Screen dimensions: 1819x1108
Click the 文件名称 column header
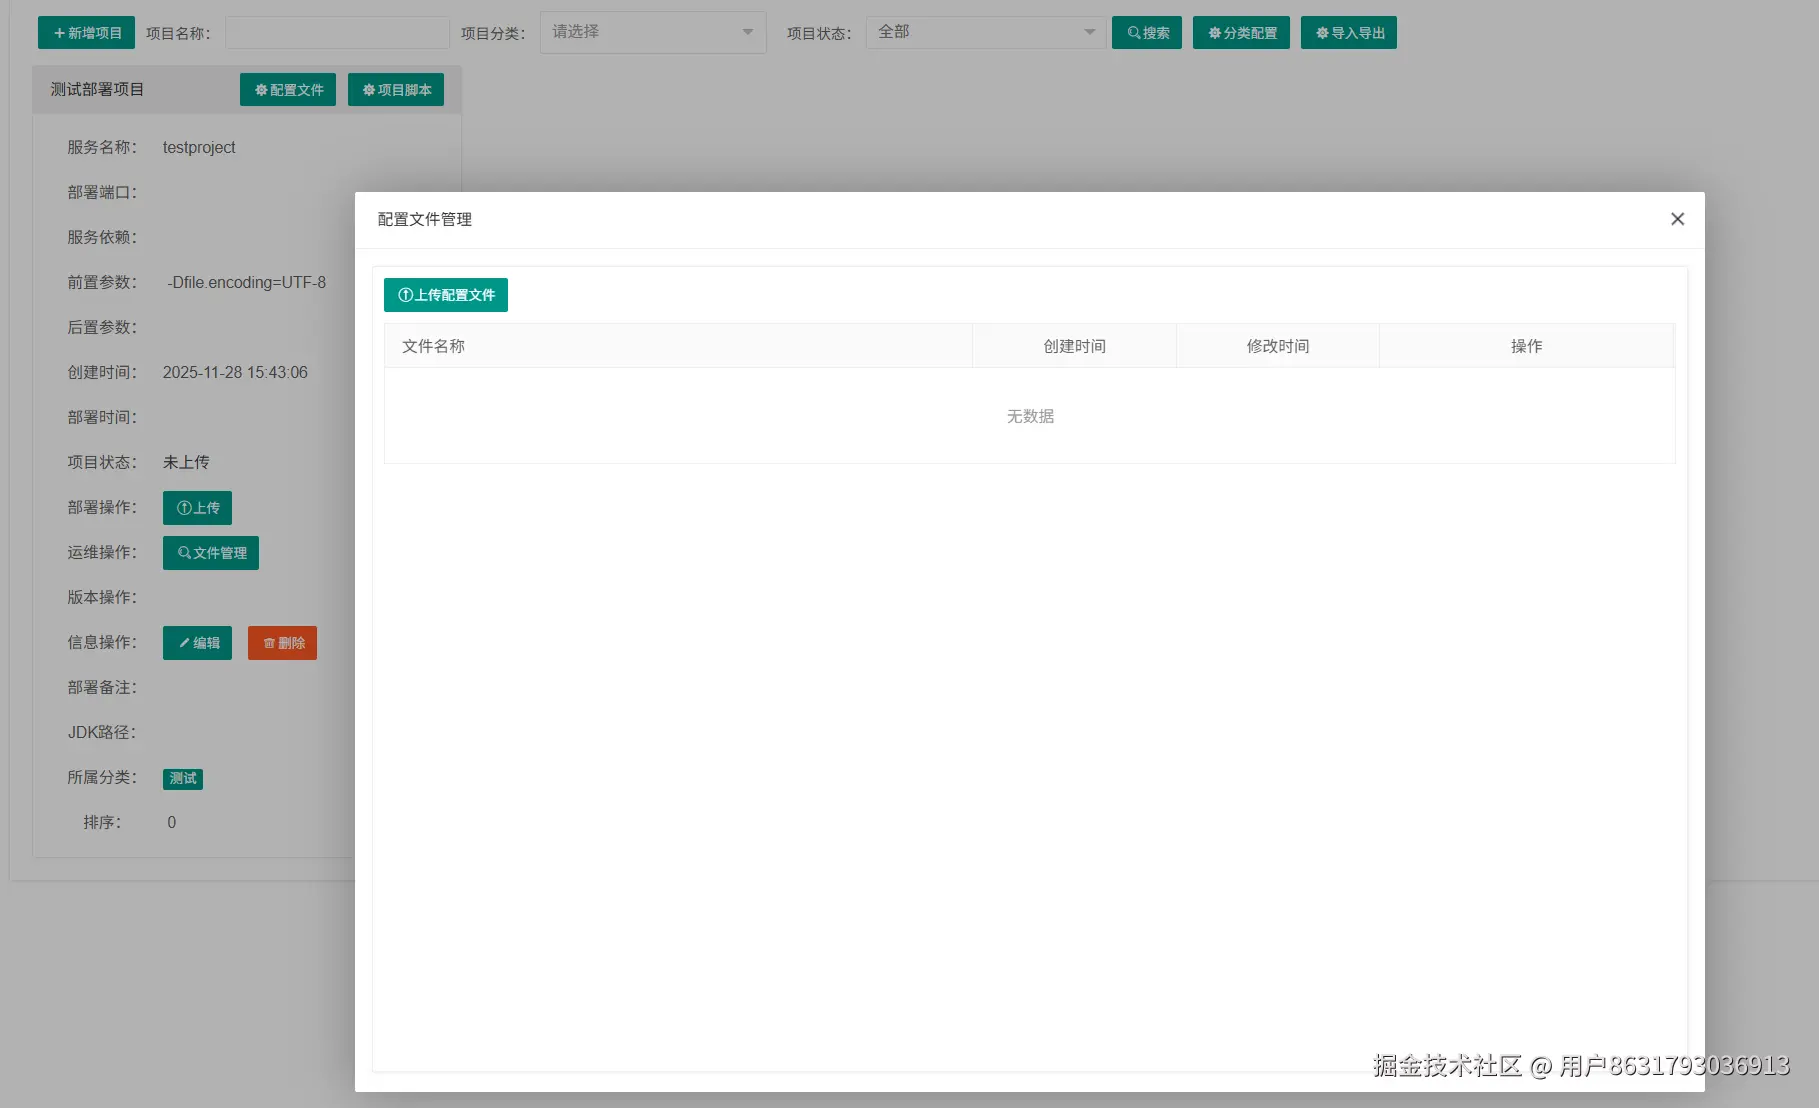click(x=678, y=346)
